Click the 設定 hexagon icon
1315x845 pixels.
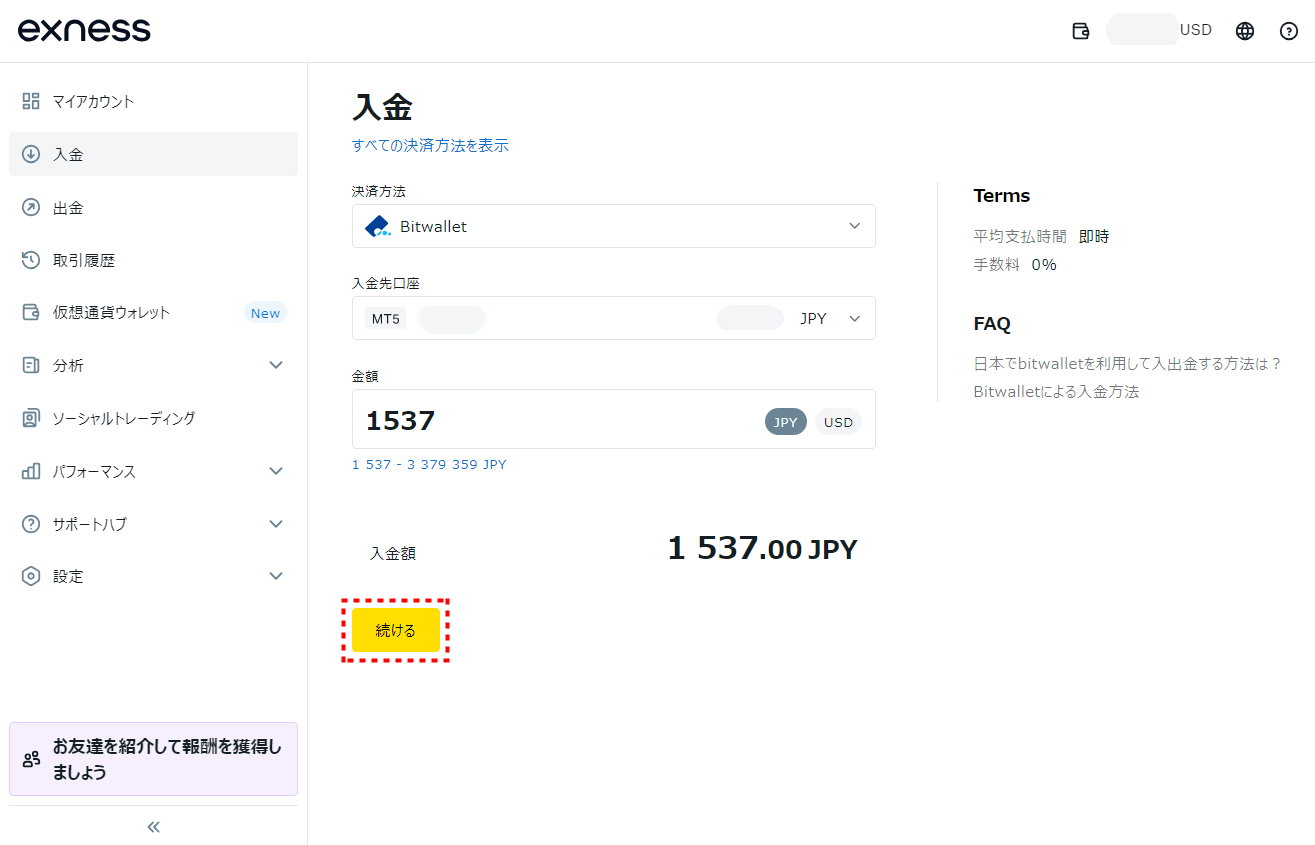[31, 576]
